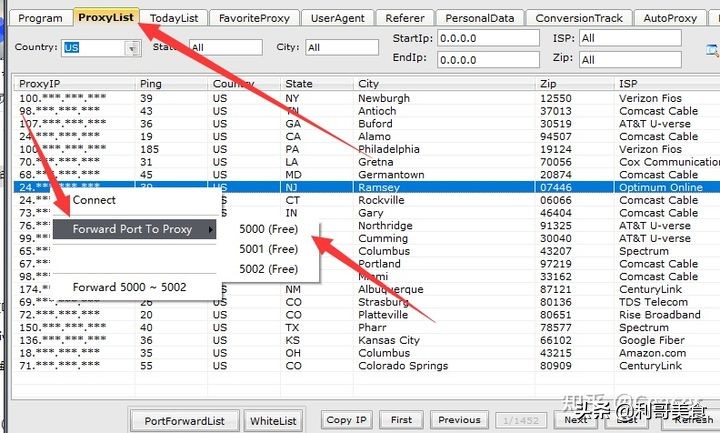Viewport: 720px width, 433px height.
Task: Click zip code 12550 cell
Action: click(x=556, y=98)
